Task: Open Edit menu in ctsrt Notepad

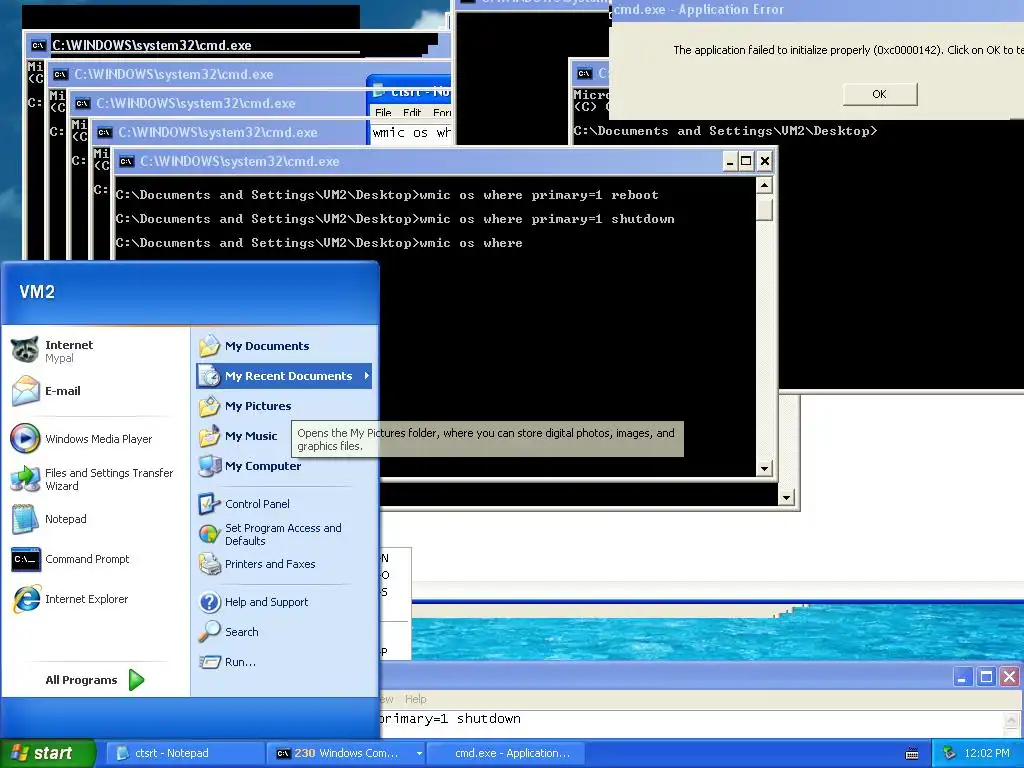Action: click(x=412, y=112)
